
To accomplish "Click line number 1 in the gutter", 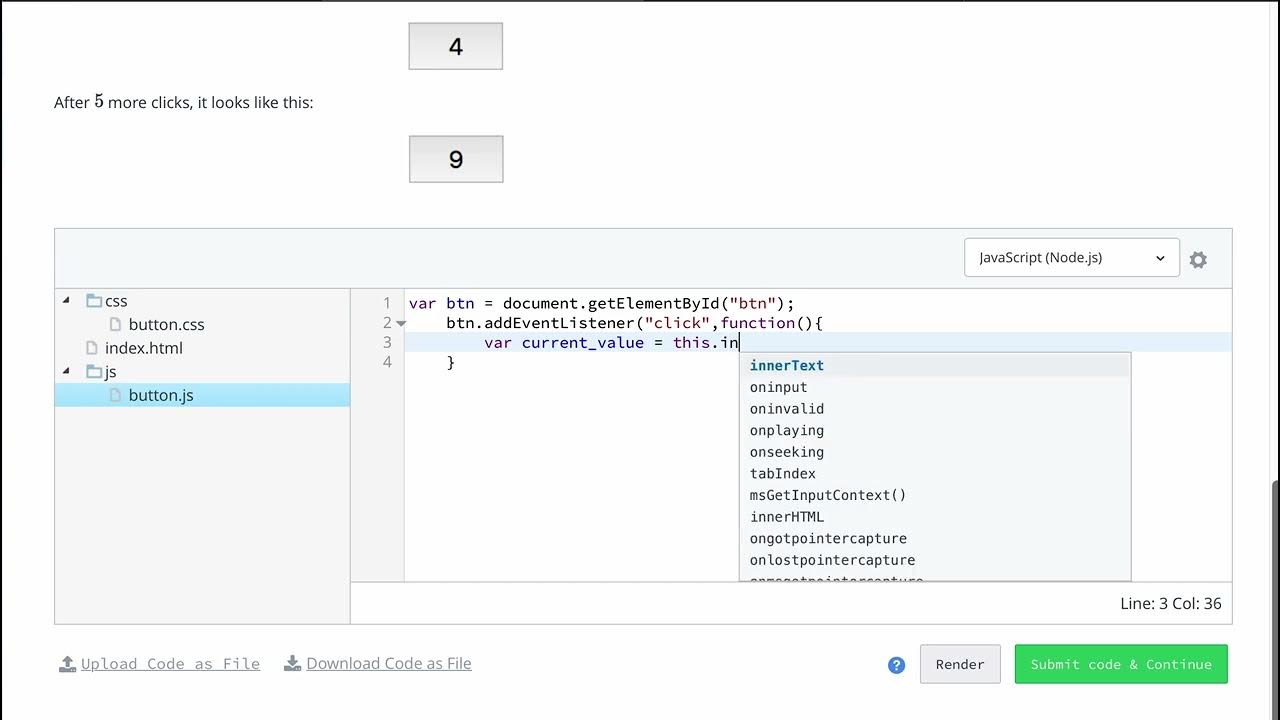I will coord(387,303).
